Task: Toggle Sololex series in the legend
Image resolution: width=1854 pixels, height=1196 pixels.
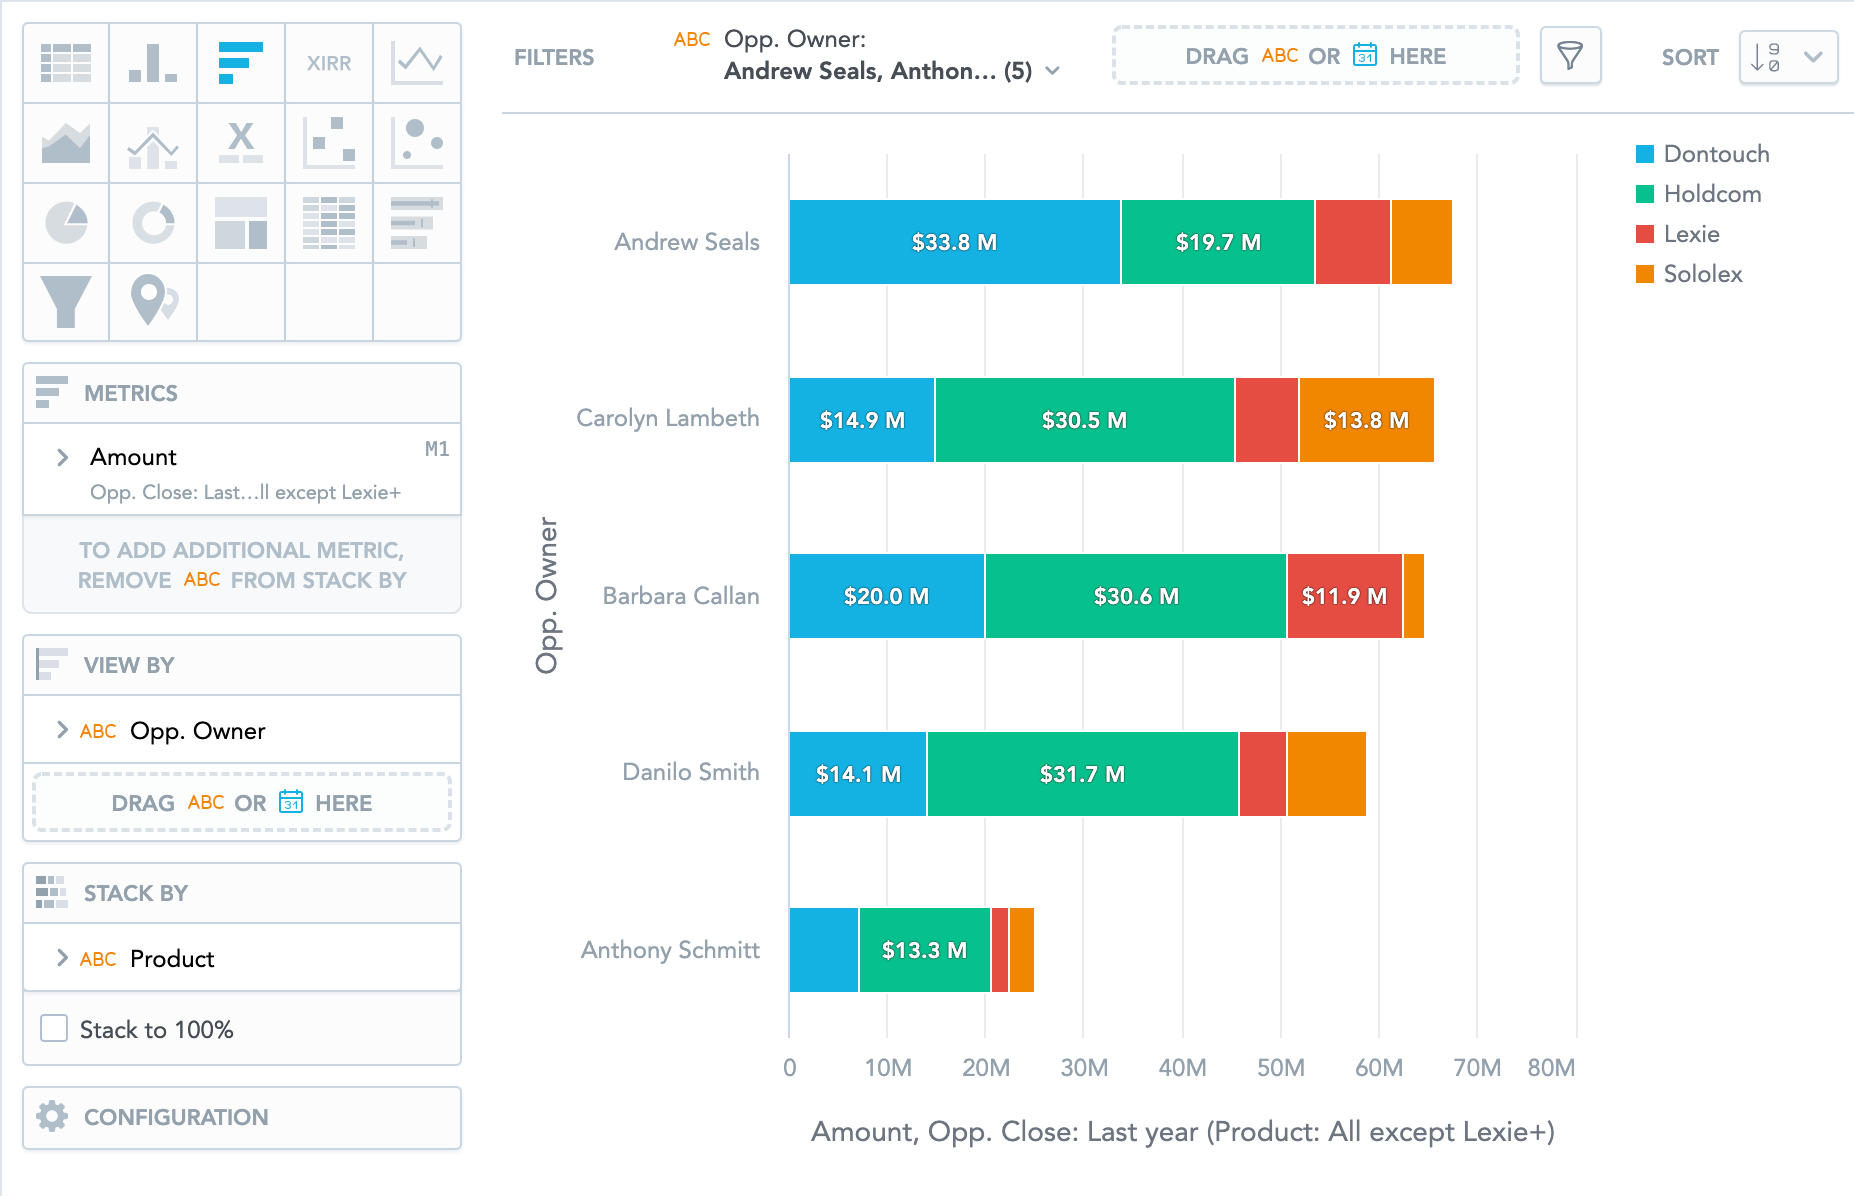Action: pos(1690,274)
